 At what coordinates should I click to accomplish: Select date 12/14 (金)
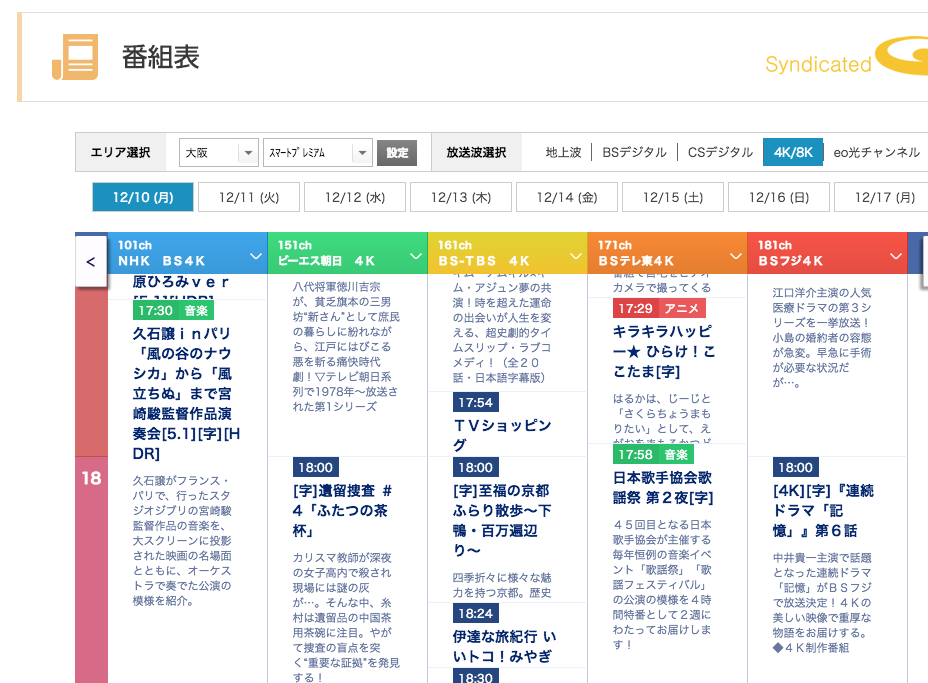pos(566,197)
